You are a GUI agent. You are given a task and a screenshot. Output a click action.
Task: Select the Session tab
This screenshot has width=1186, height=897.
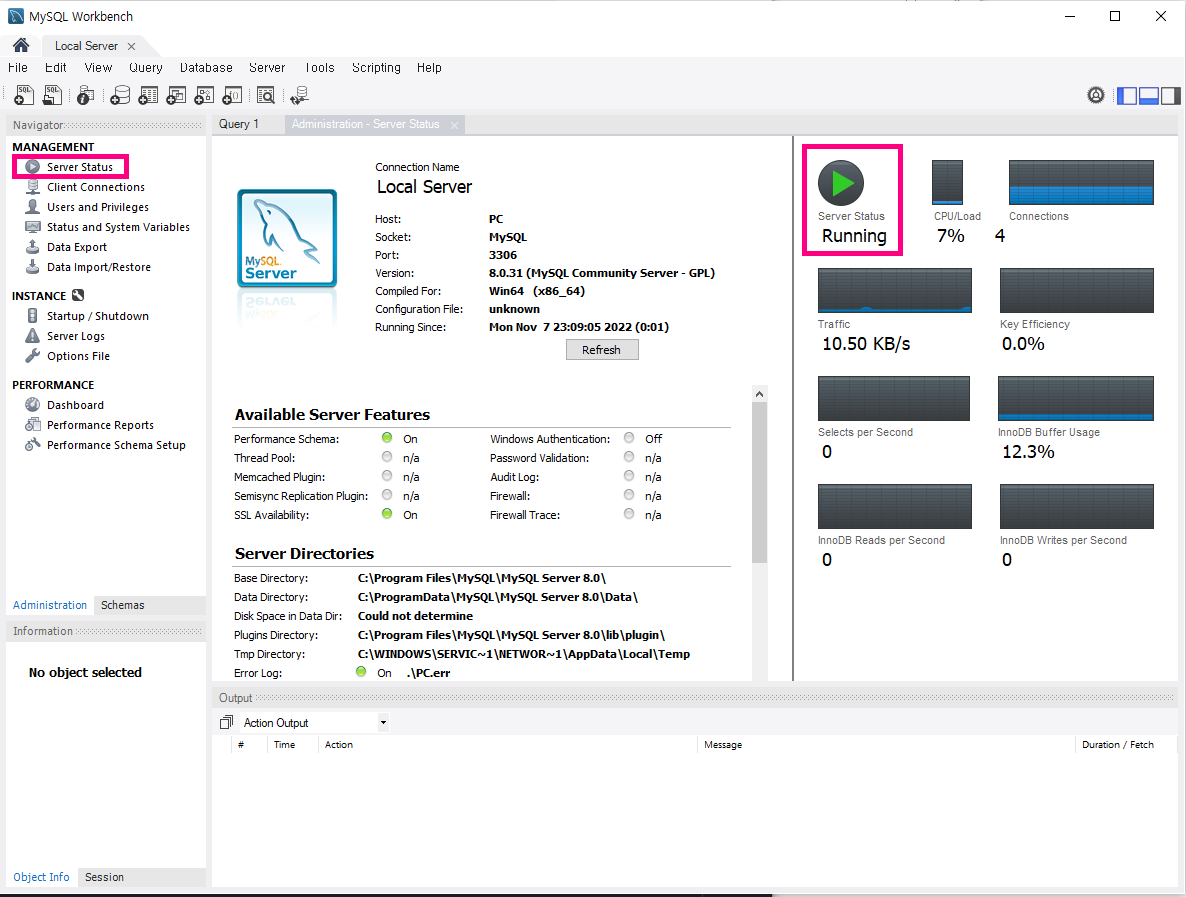point(104,877)
